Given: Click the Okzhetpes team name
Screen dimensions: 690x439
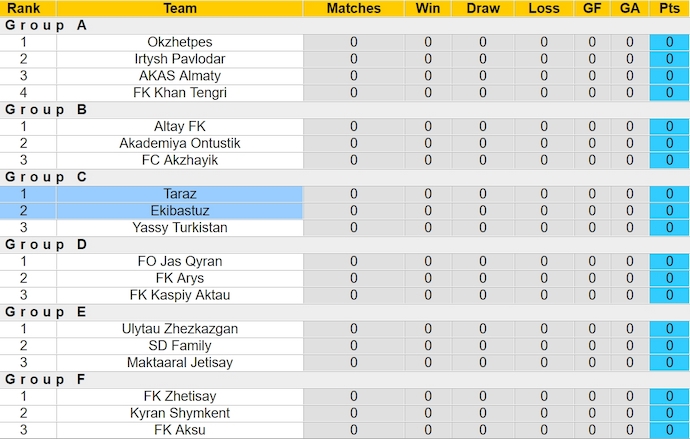Looking at the screenshot, I should pos(180,42).
